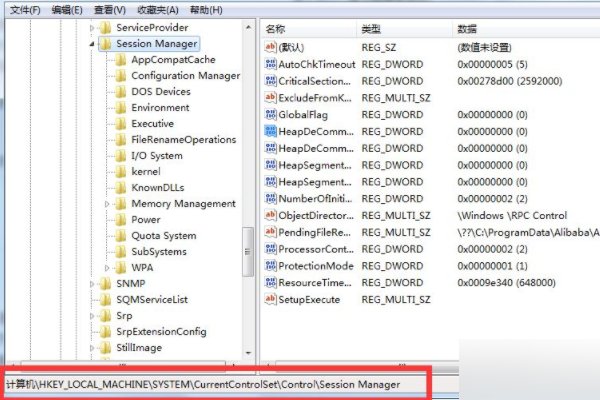Image resolution: width=600 pixels, height=400 pixels.
Task: Click the SubSystems folder icon
Action: click(120, 252)
